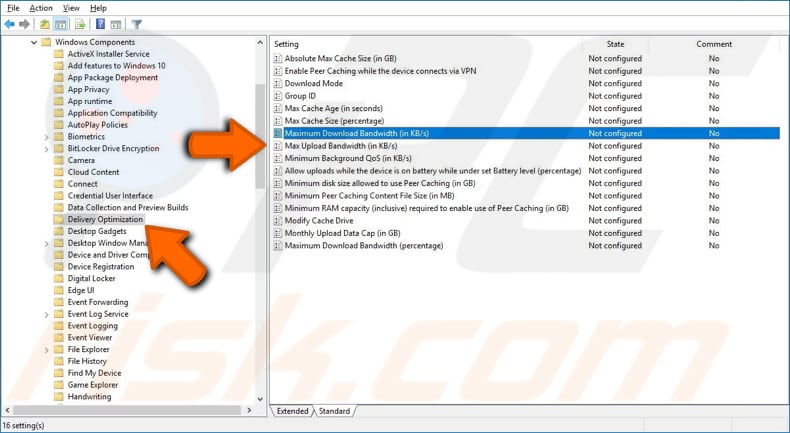The image size is (790, 433).
Task: Select the Application Compatibility folder
Action: coord(112,113)
